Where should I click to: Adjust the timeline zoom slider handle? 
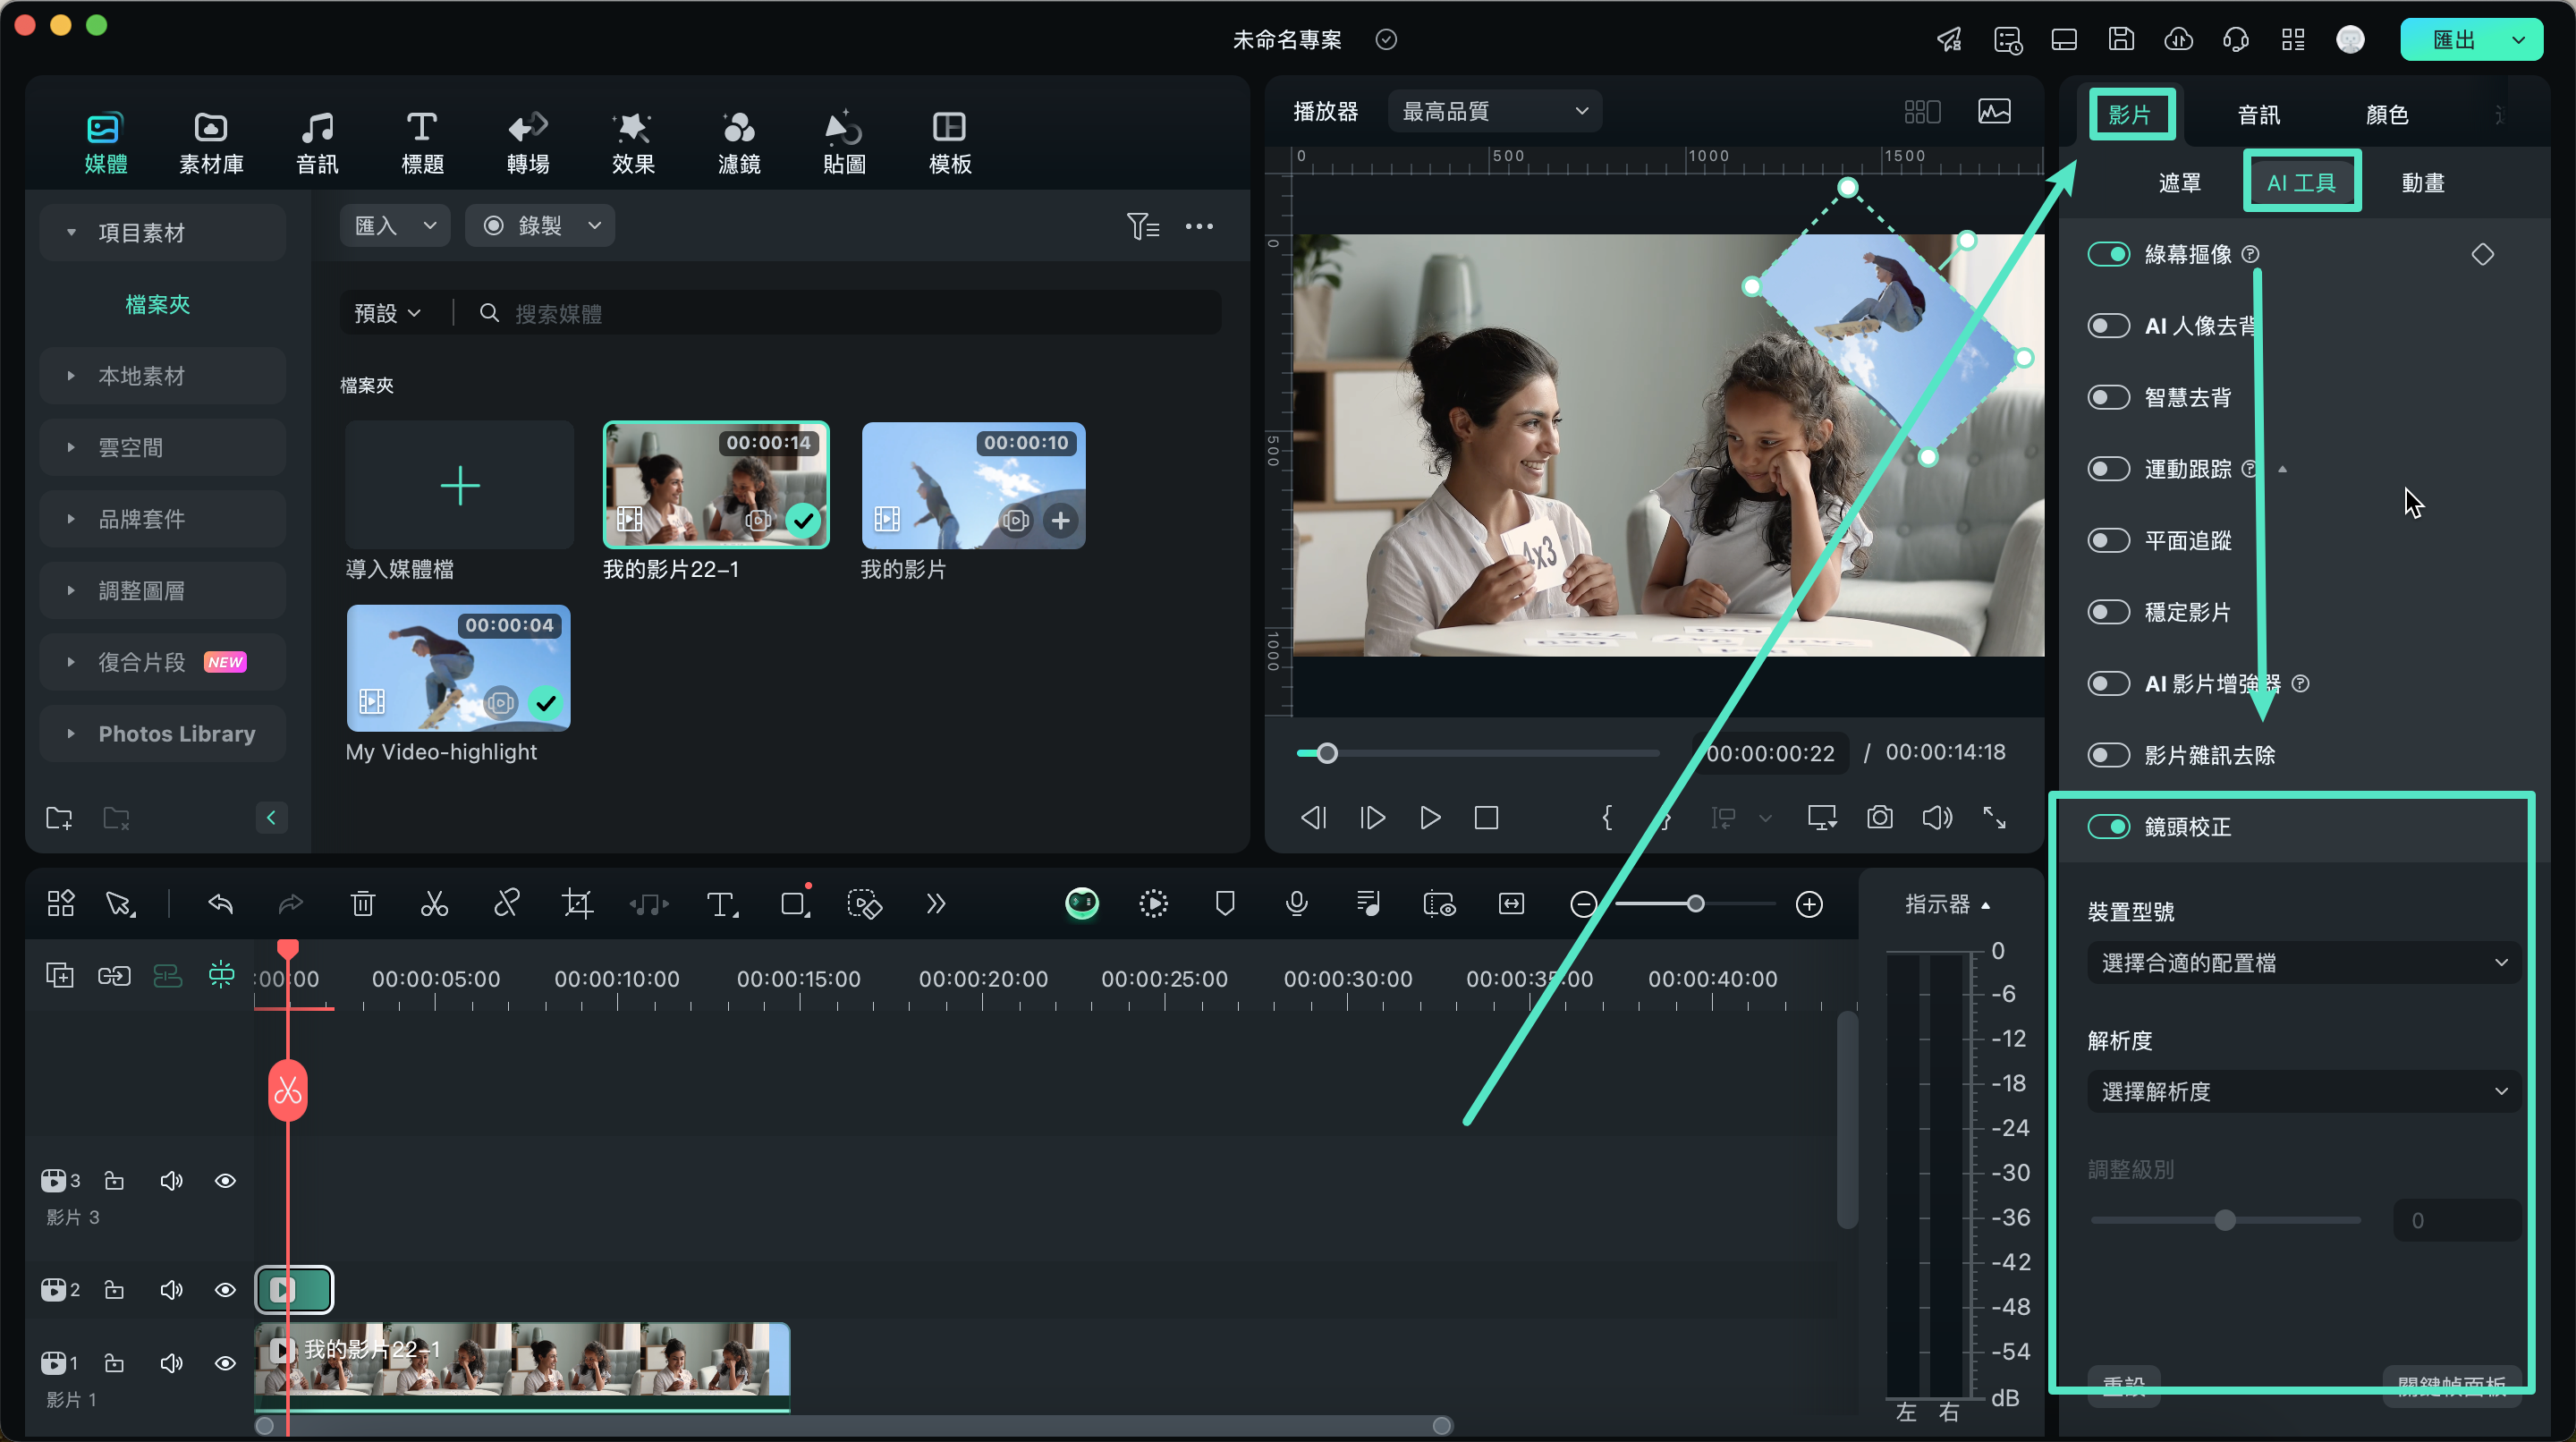click(x=1695, y=904)
